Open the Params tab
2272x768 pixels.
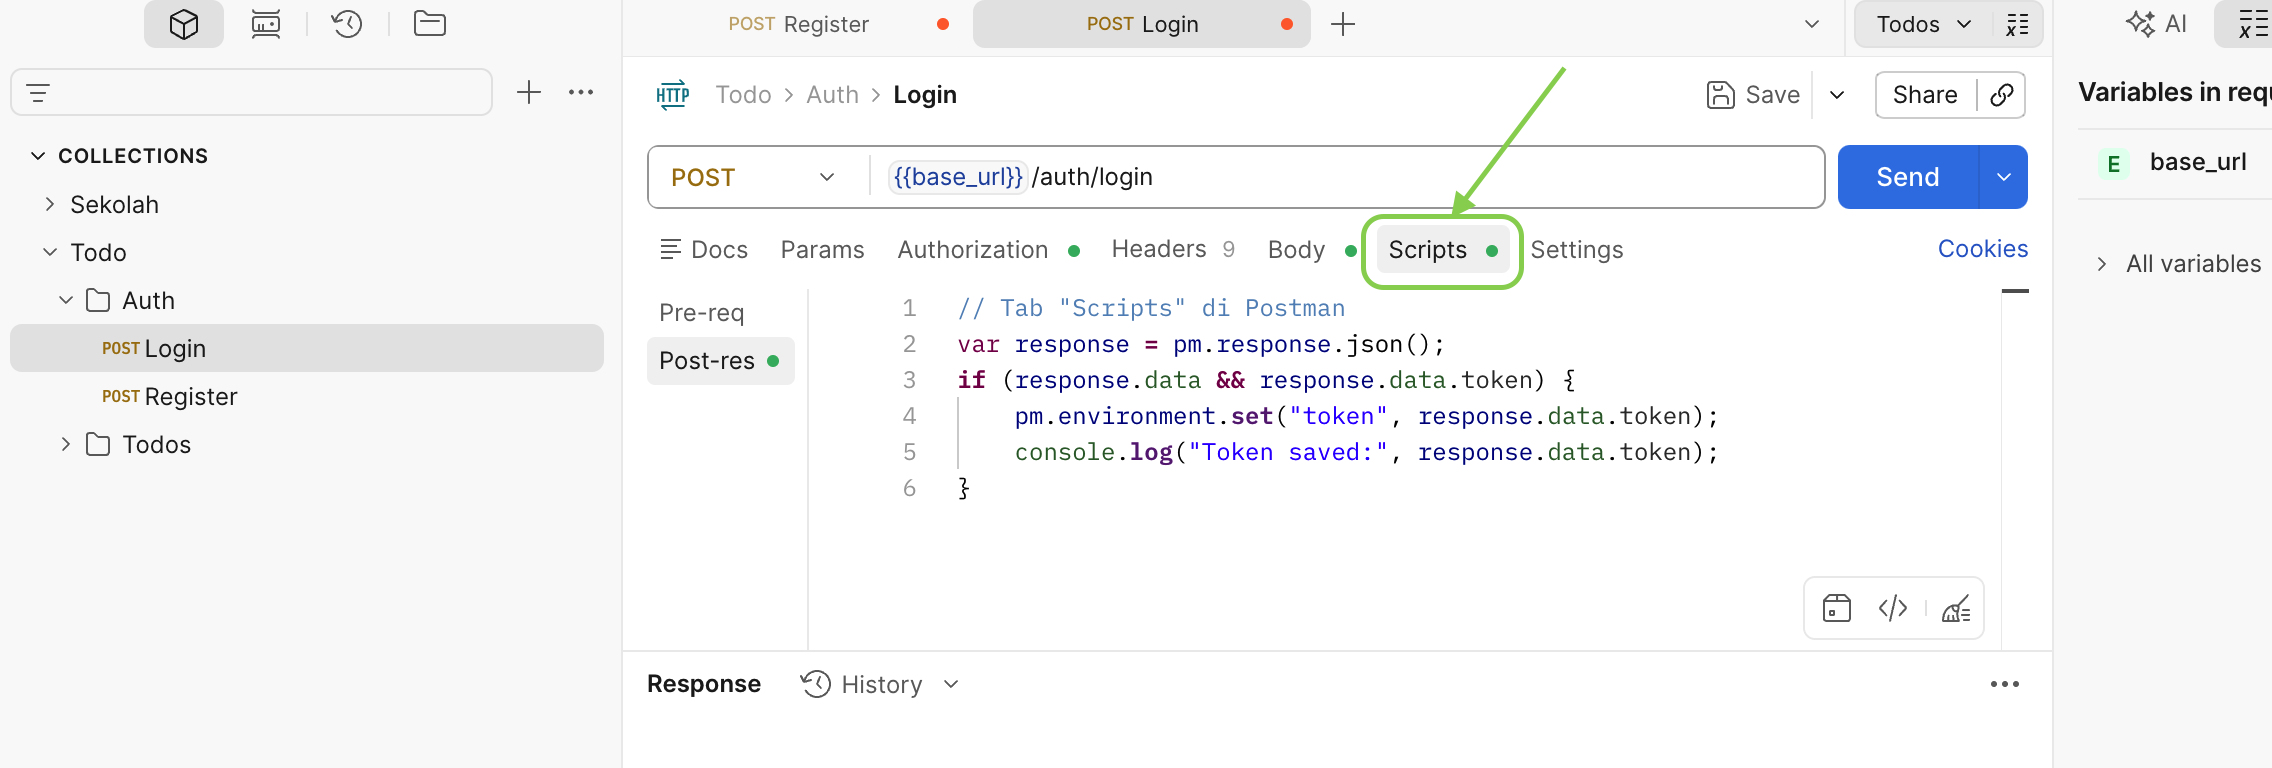(x=822, y=250)
